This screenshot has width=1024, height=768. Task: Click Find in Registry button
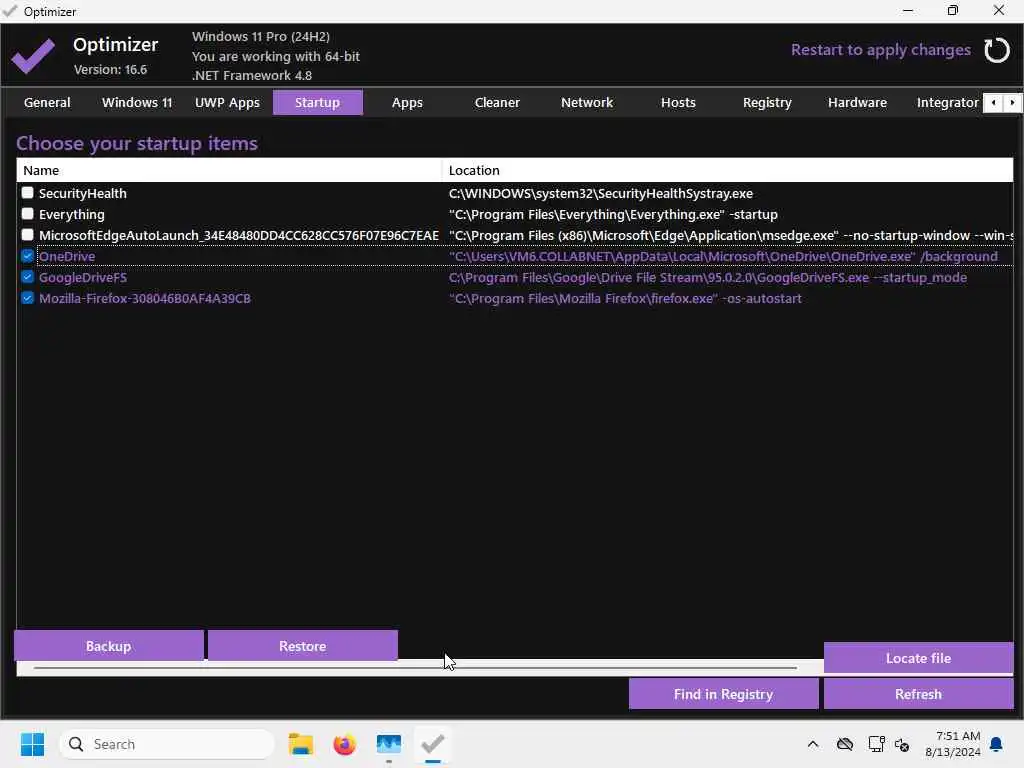[724, 694]
